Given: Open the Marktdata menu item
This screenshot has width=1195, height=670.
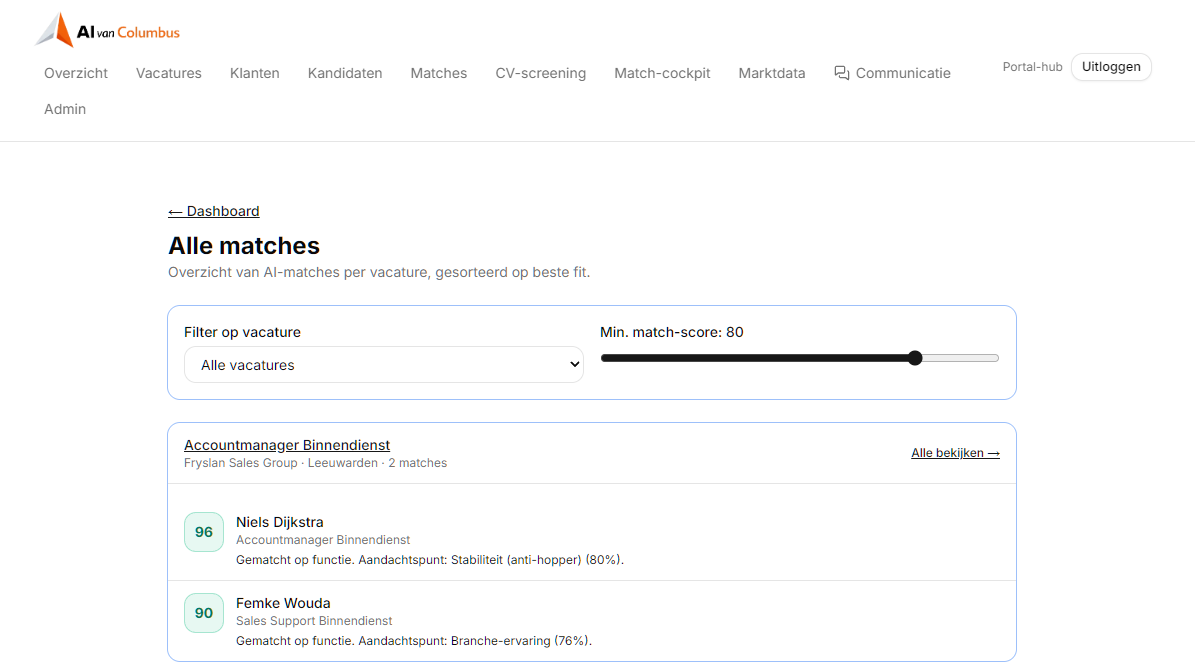Looking at the screenshot, I should pos(771,73).
